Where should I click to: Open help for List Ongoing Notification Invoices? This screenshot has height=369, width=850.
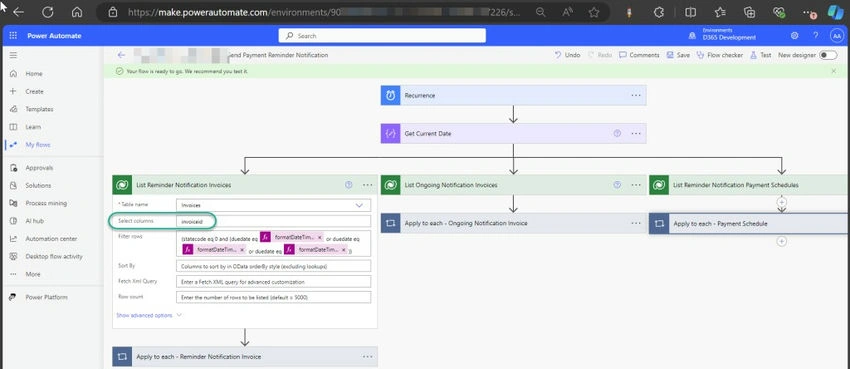point(617,185)
